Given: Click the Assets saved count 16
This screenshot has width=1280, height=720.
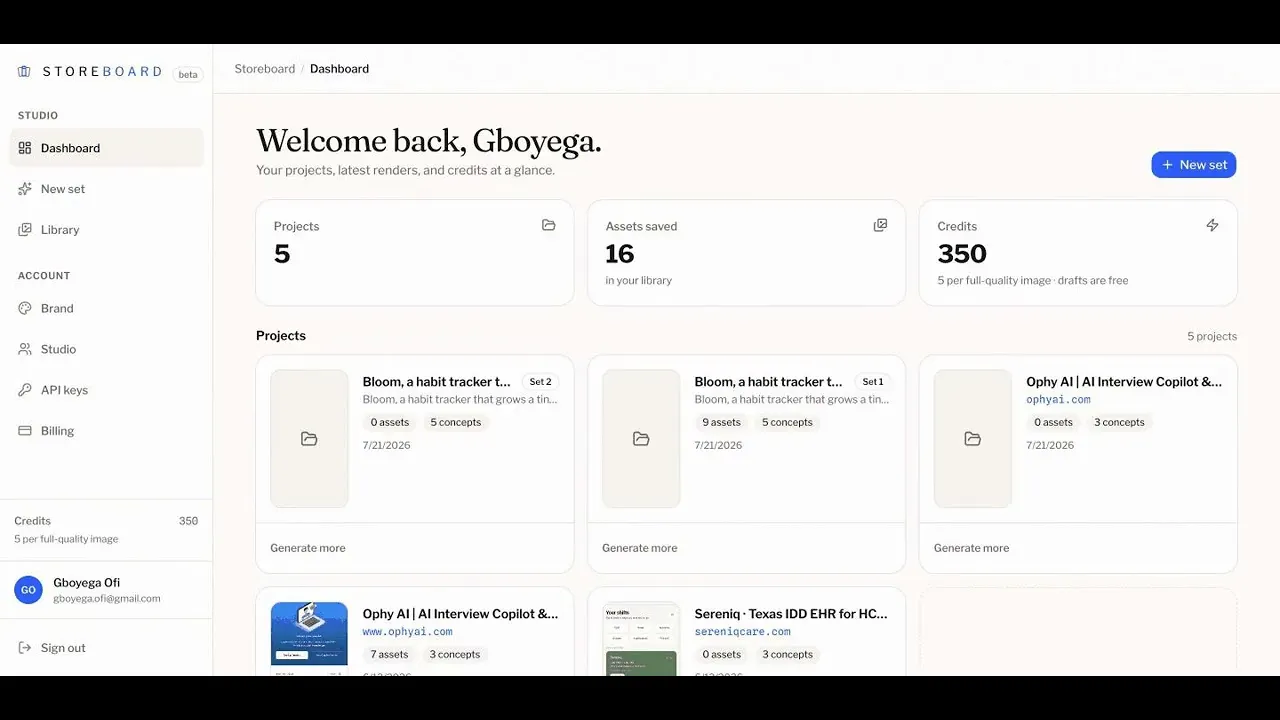Looking at the screenshot, I should [620, 254].
